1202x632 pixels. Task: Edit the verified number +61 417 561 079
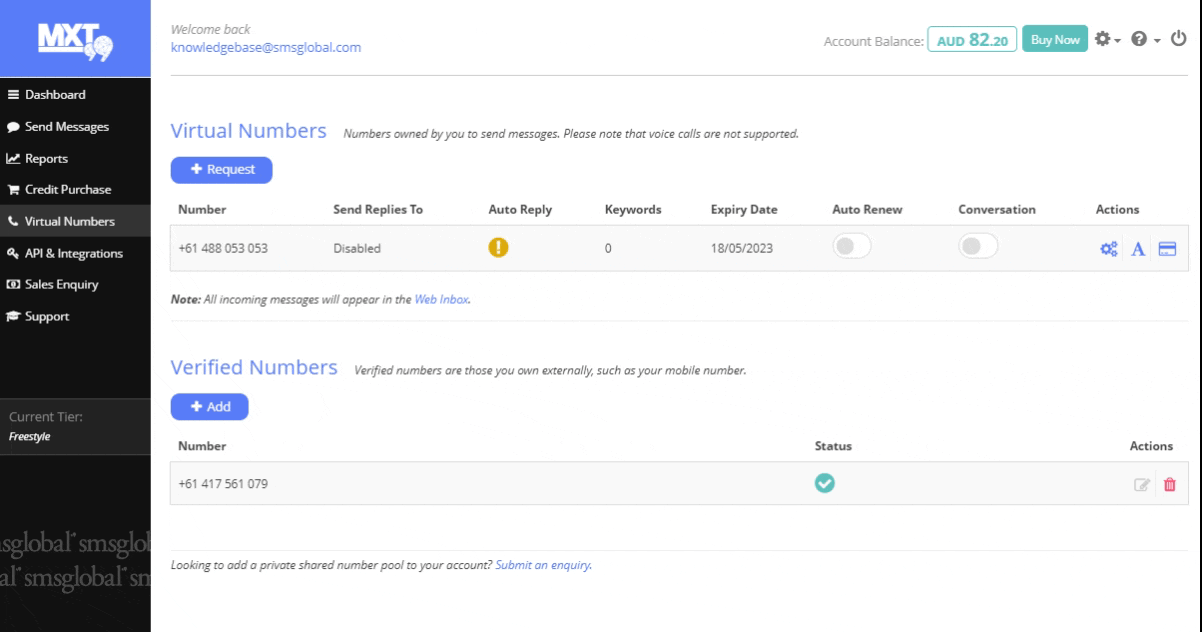click(x=1141, y=485)
